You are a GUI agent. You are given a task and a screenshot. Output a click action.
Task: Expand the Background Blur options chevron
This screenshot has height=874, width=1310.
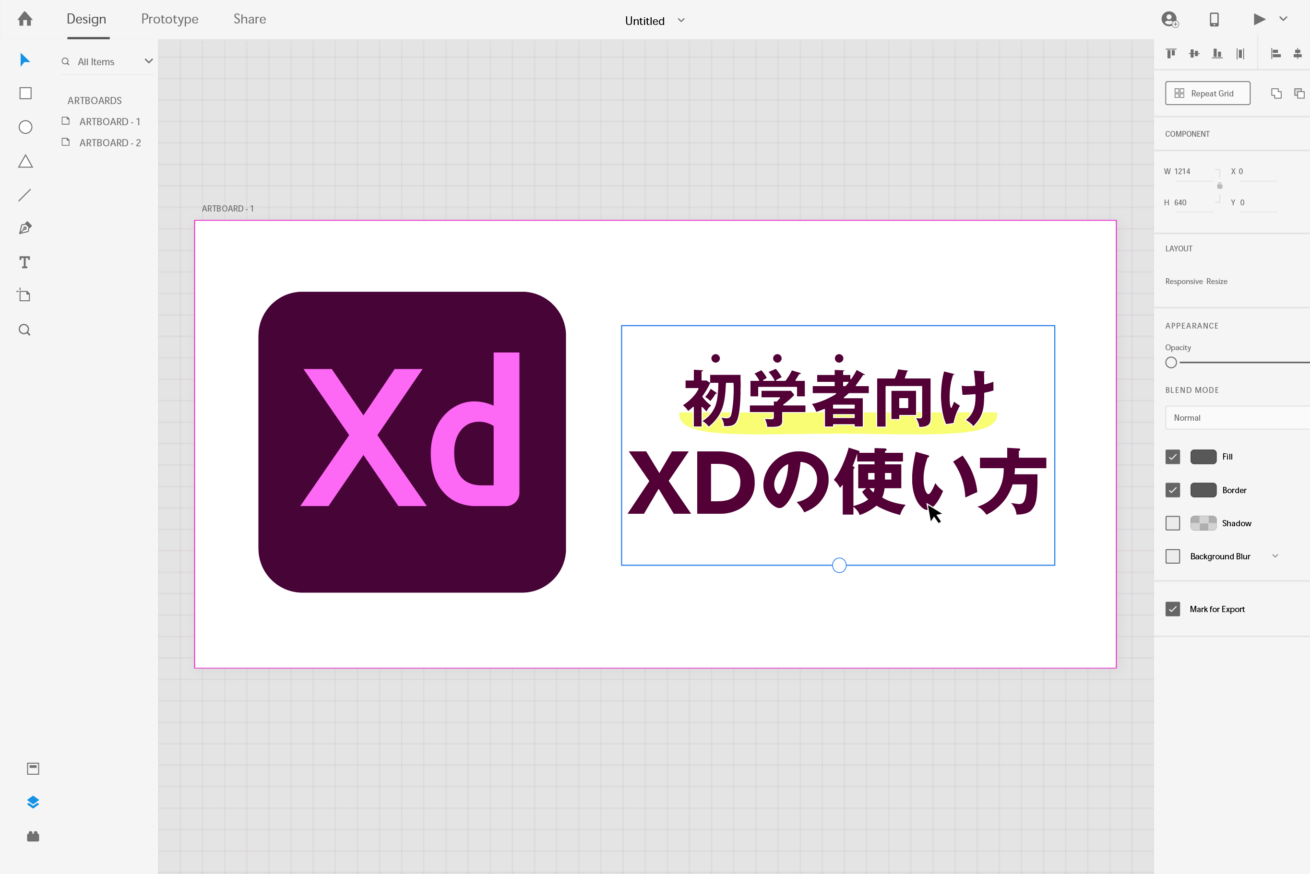click(x=1275, y=556)
